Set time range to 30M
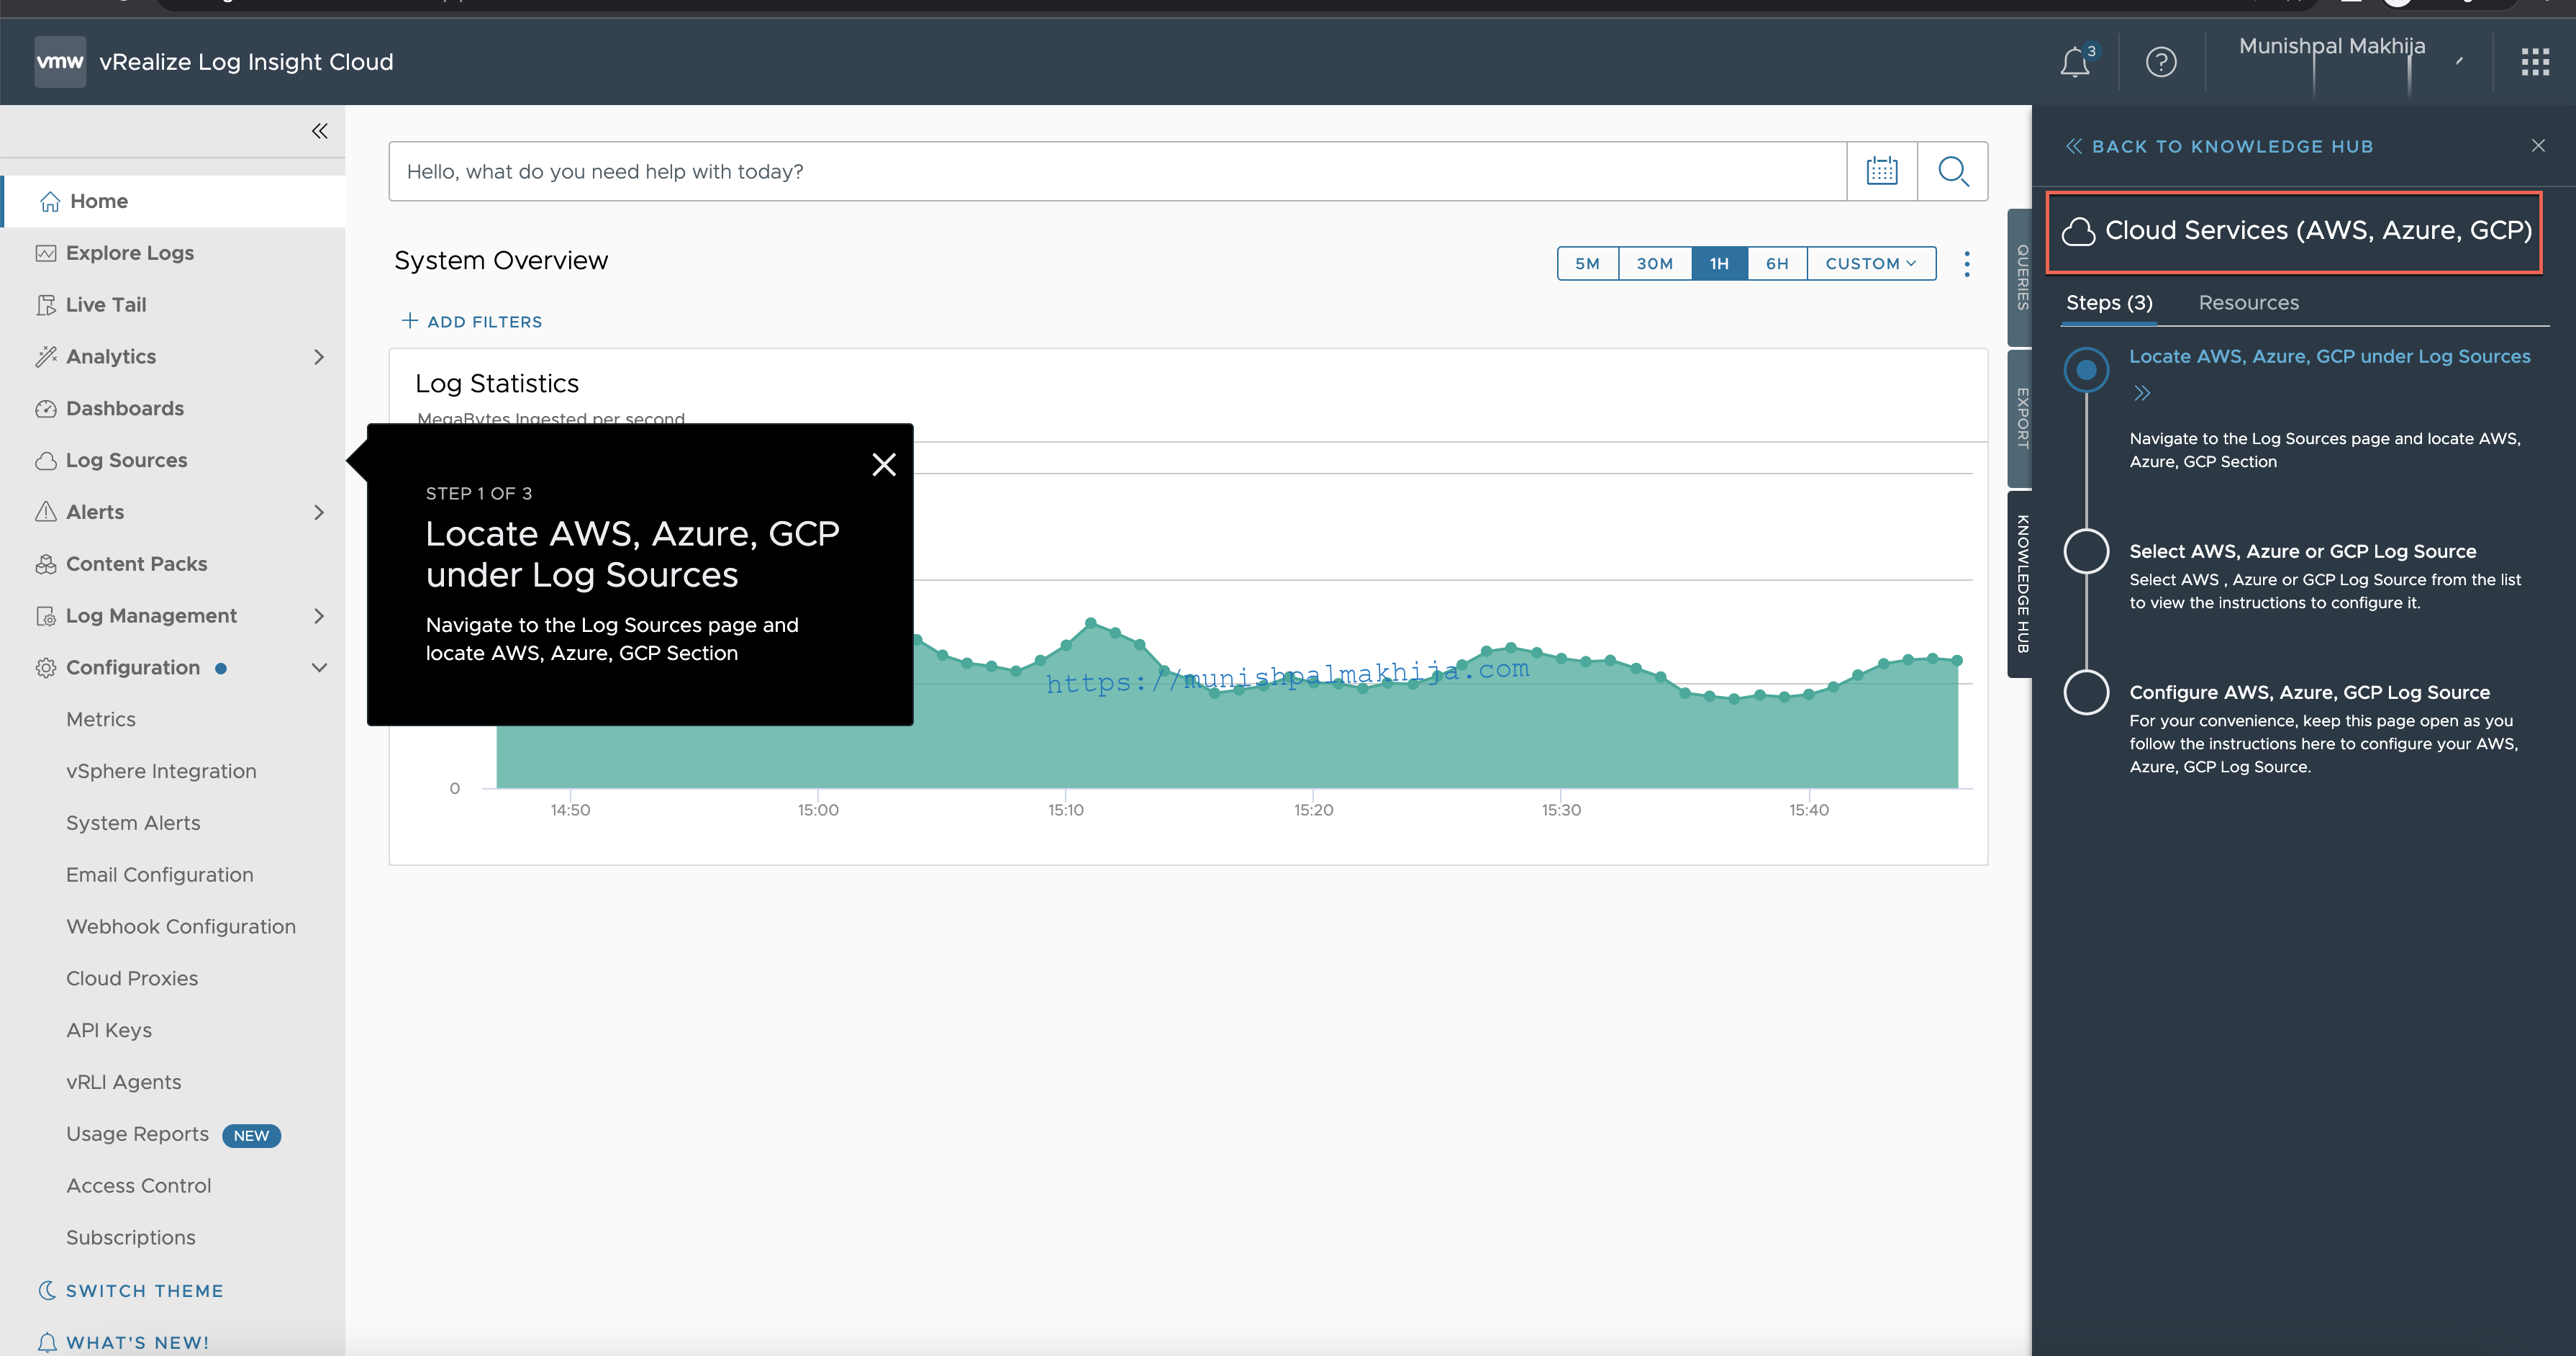 coord(1654,264)
